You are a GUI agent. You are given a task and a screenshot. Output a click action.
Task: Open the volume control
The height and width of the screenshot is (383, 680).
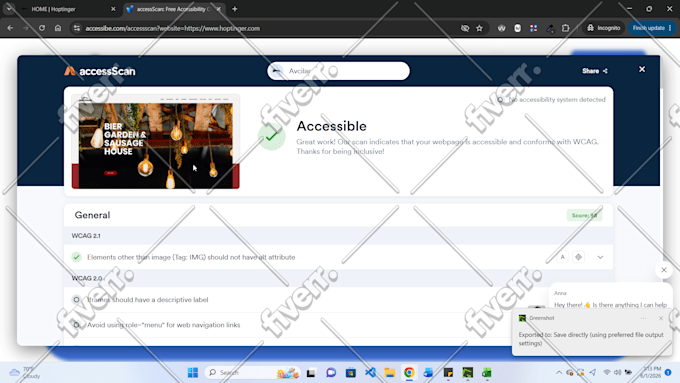point(617,373)
